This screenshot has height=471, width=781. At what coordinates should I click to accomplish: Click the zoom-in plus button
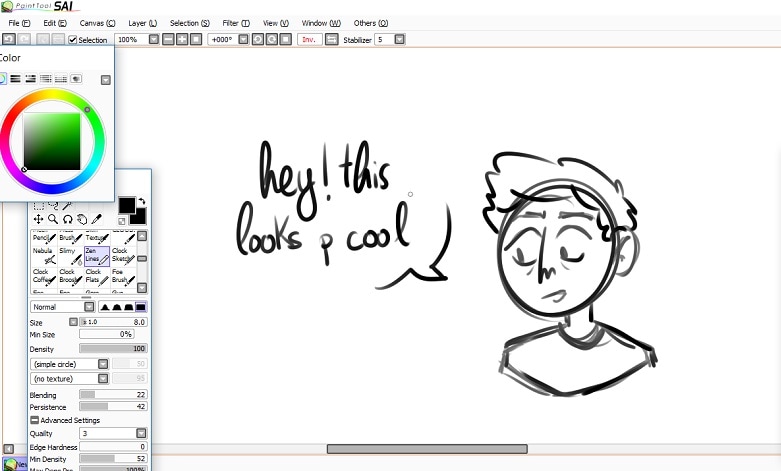click(182, 39)
